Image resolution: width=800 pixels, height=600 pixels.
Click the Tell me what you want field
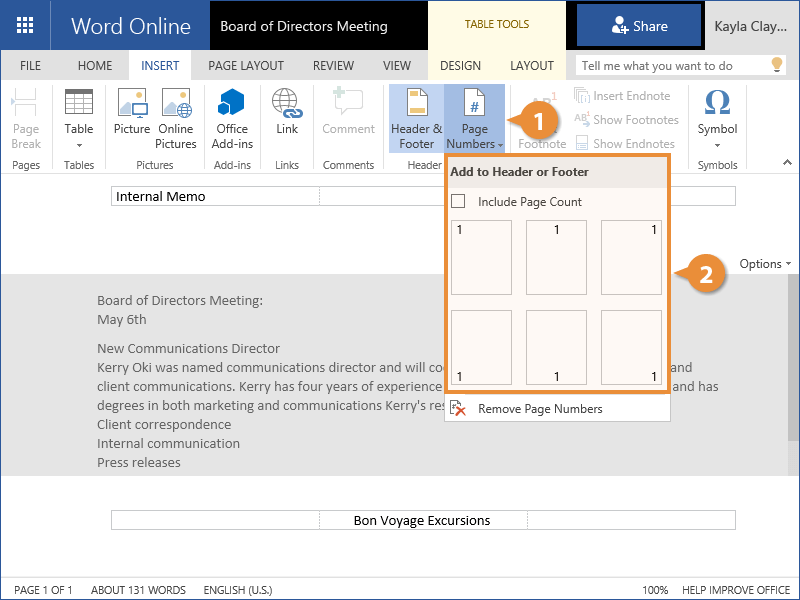670,66
